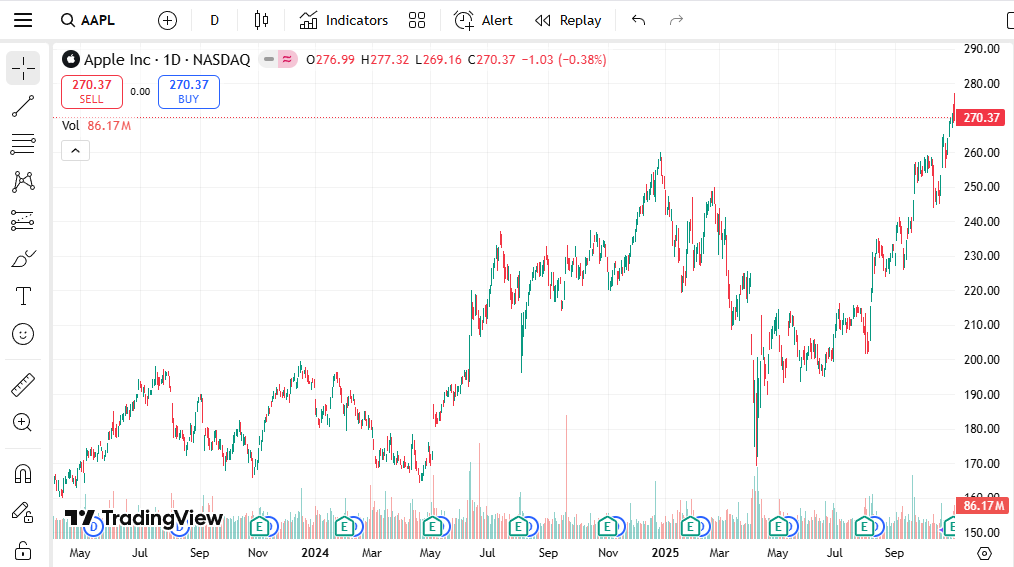Open the Indicators menu
This screenshot has width=1014, height=567.
click(x=343, y=20)
